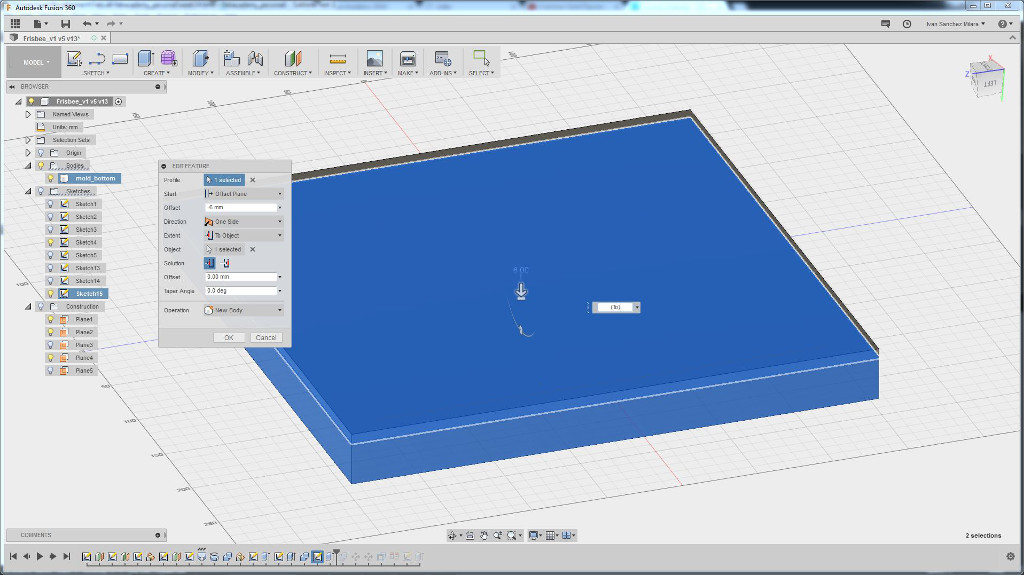The width and height of the screenshot is (1024, 575).
Task: Click OK in Edit Feature dialog
Action: point(229,338)
